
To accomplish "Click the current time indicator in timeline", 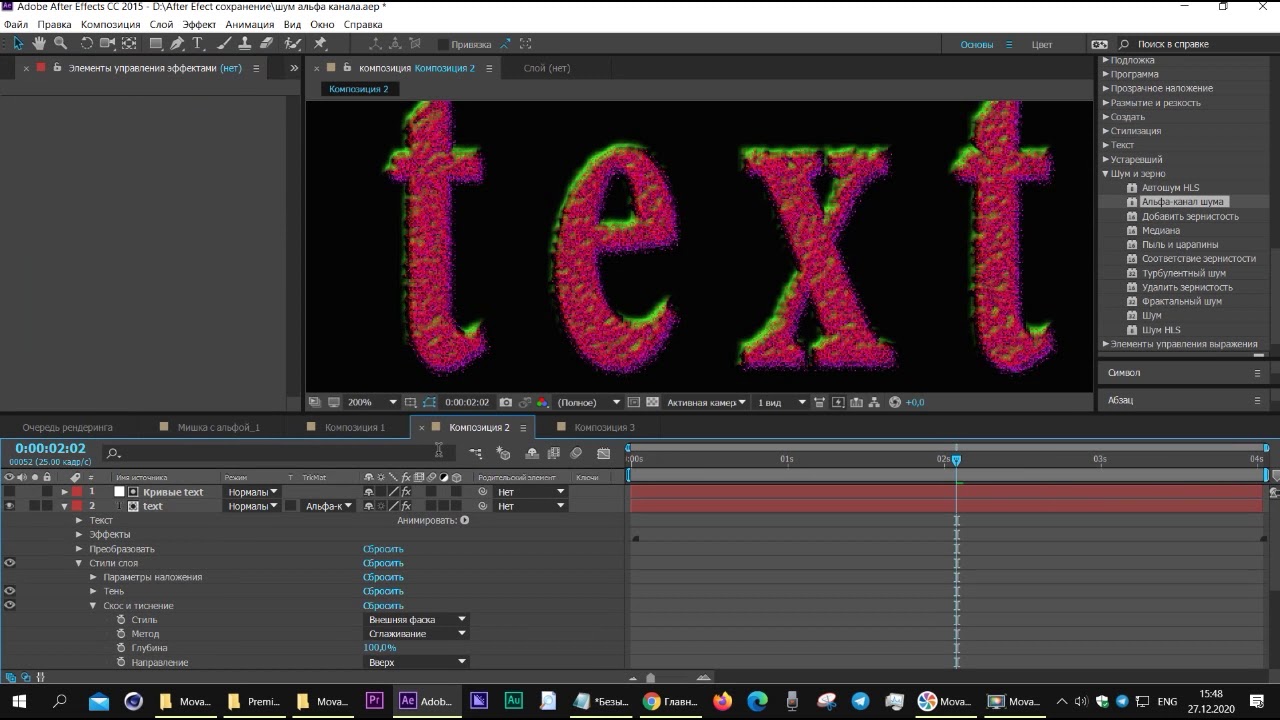I will click(x=956, y=460).
